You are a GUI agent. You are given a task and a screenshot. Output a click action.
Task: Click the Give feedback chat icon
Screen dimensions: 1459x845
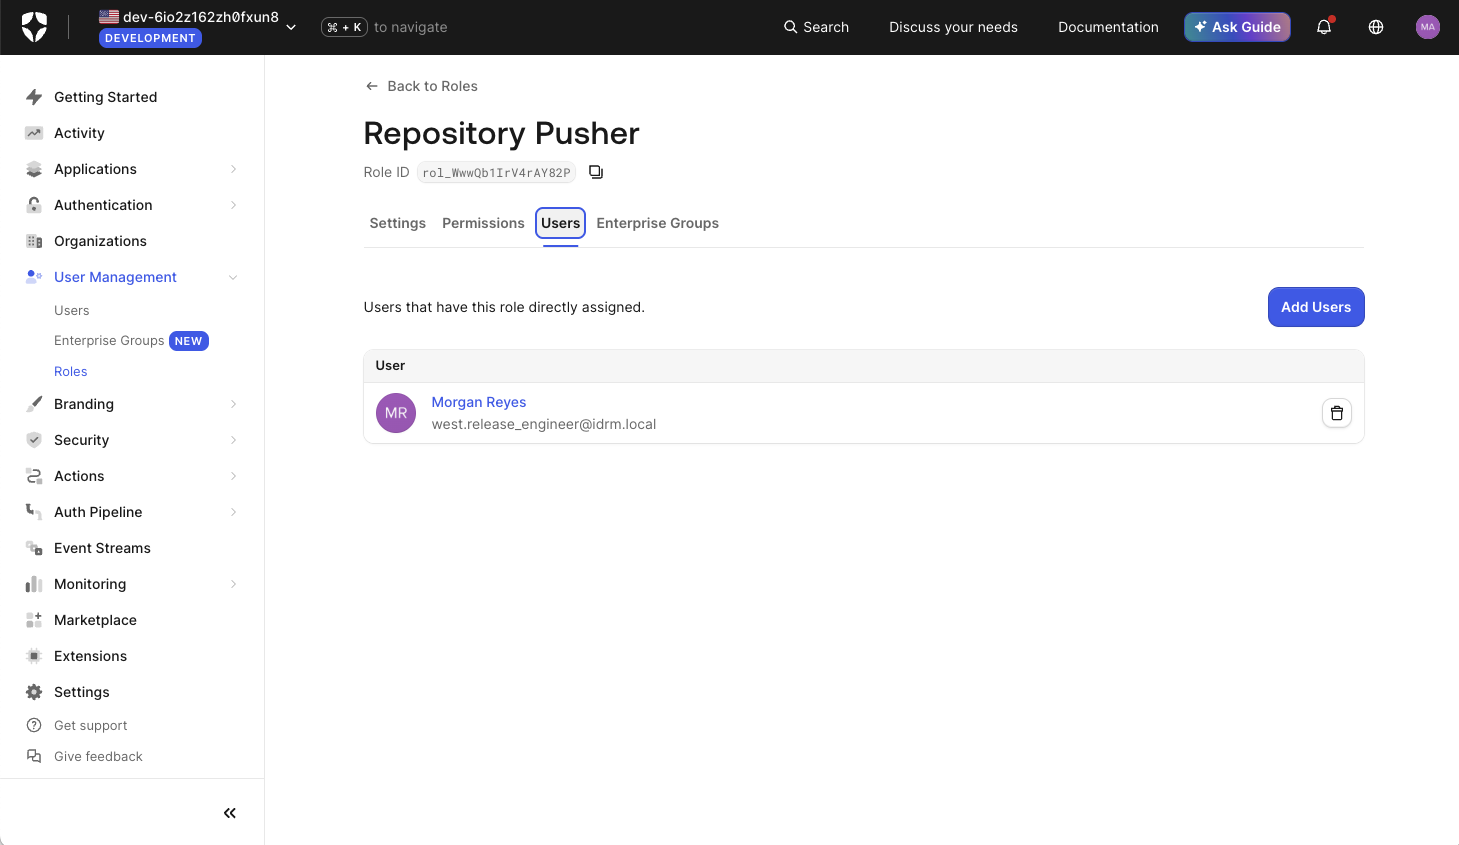34,756
